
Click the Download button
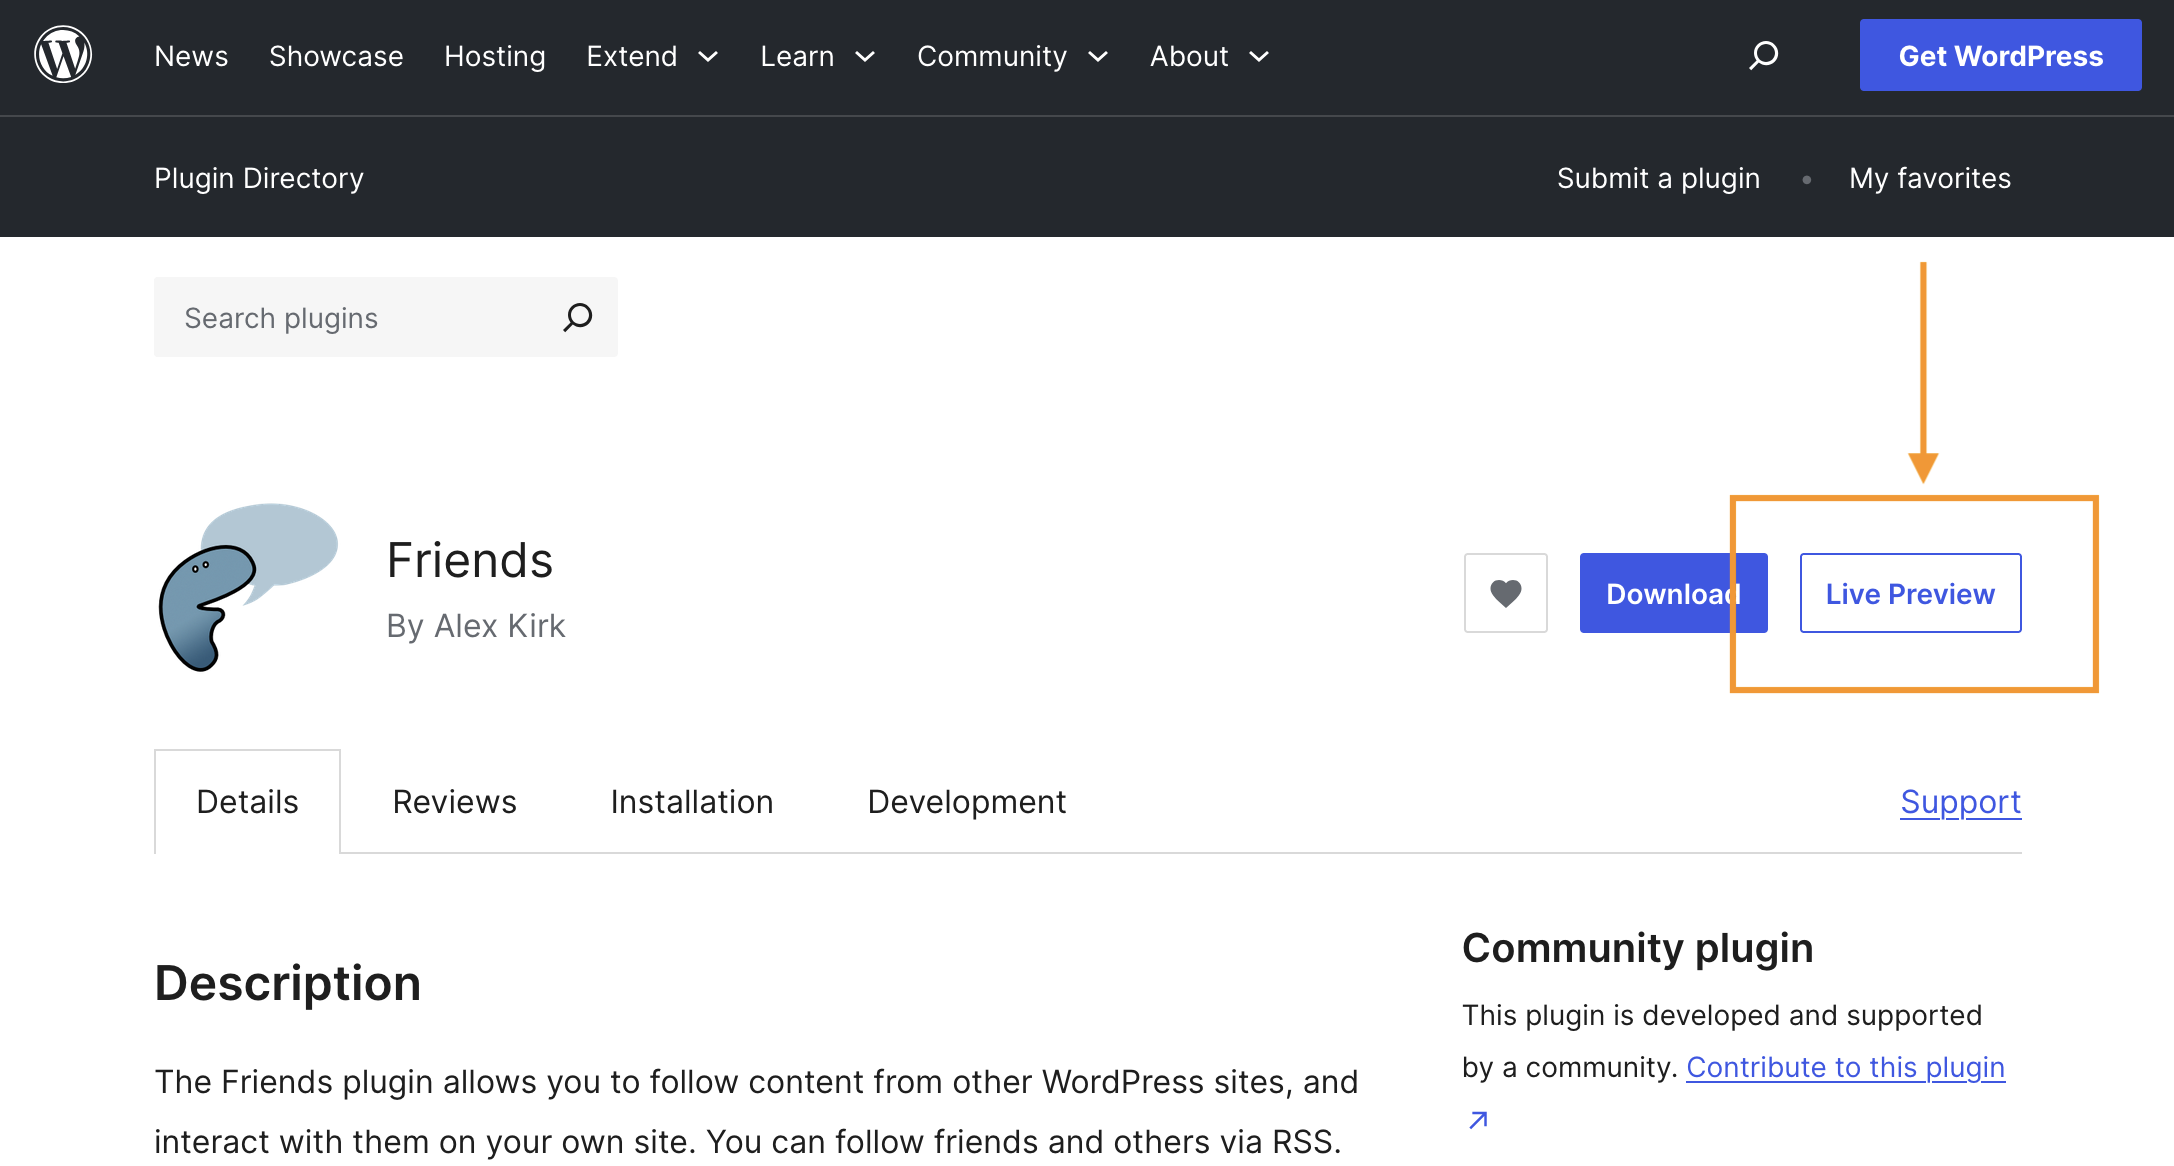click(1673, 593)
